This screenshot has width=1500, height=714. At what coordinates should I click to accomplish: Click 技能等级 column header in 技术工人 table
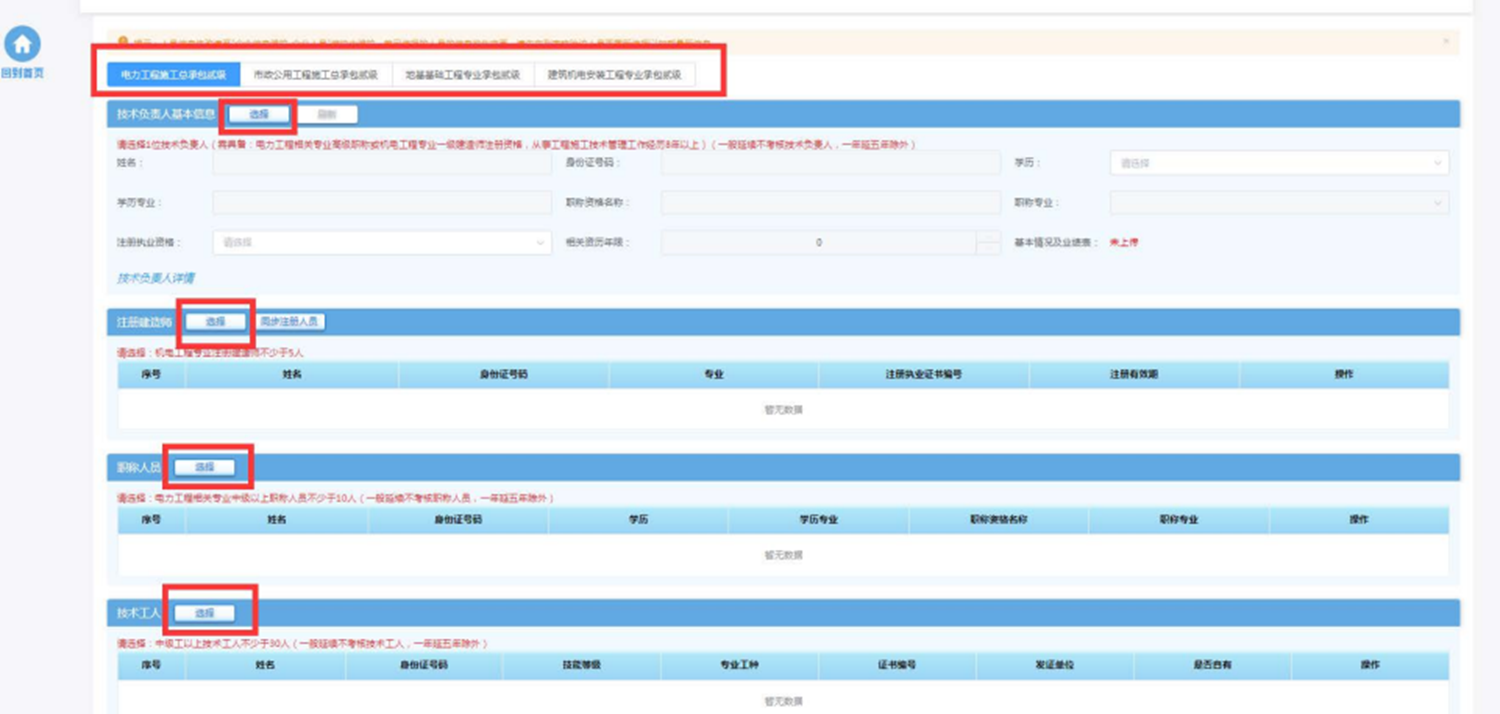point(581,665)
